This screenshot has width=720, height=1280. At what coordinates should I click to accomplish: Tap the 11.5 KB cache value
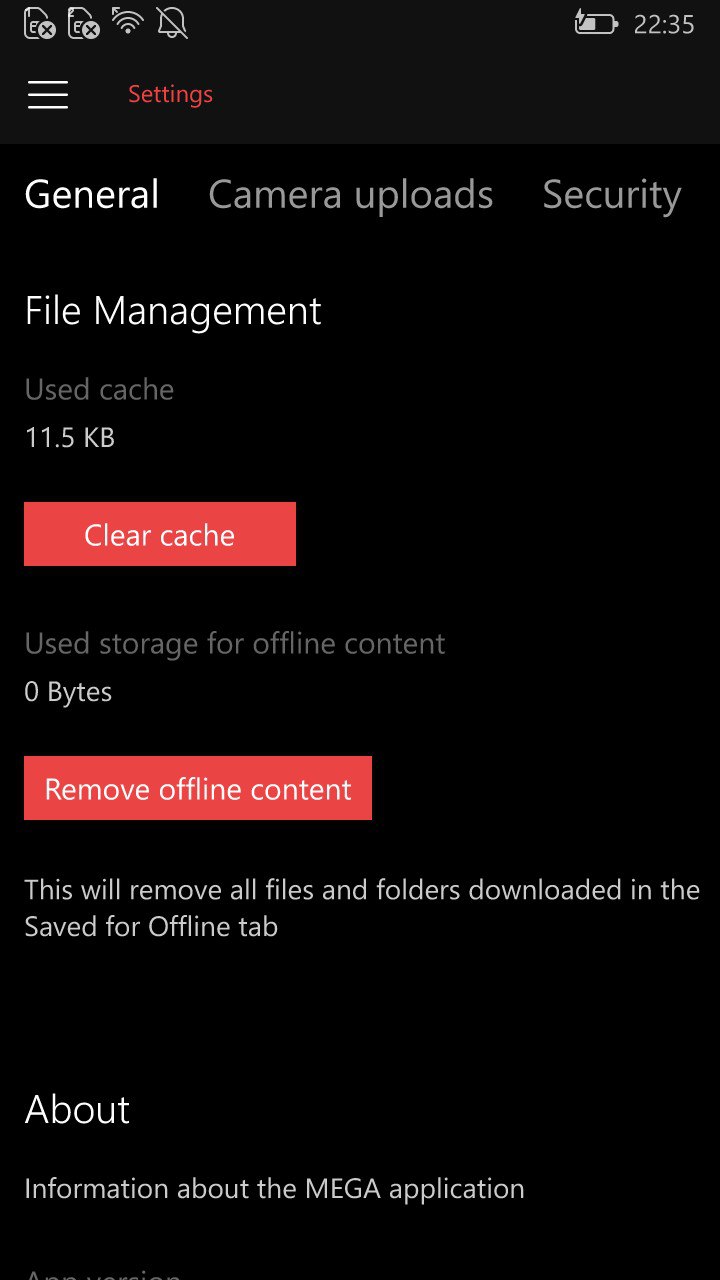click(70, 437)
